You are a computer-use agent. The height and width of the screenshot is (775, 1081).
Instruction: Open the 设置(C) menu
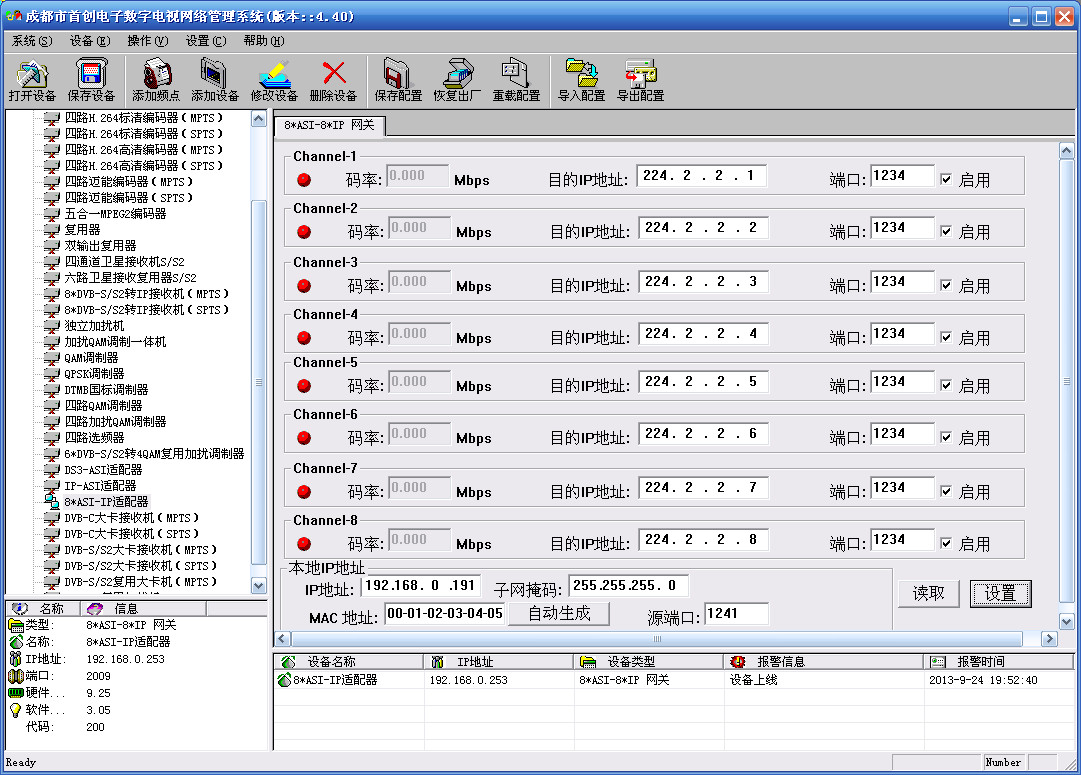point(205,41)
